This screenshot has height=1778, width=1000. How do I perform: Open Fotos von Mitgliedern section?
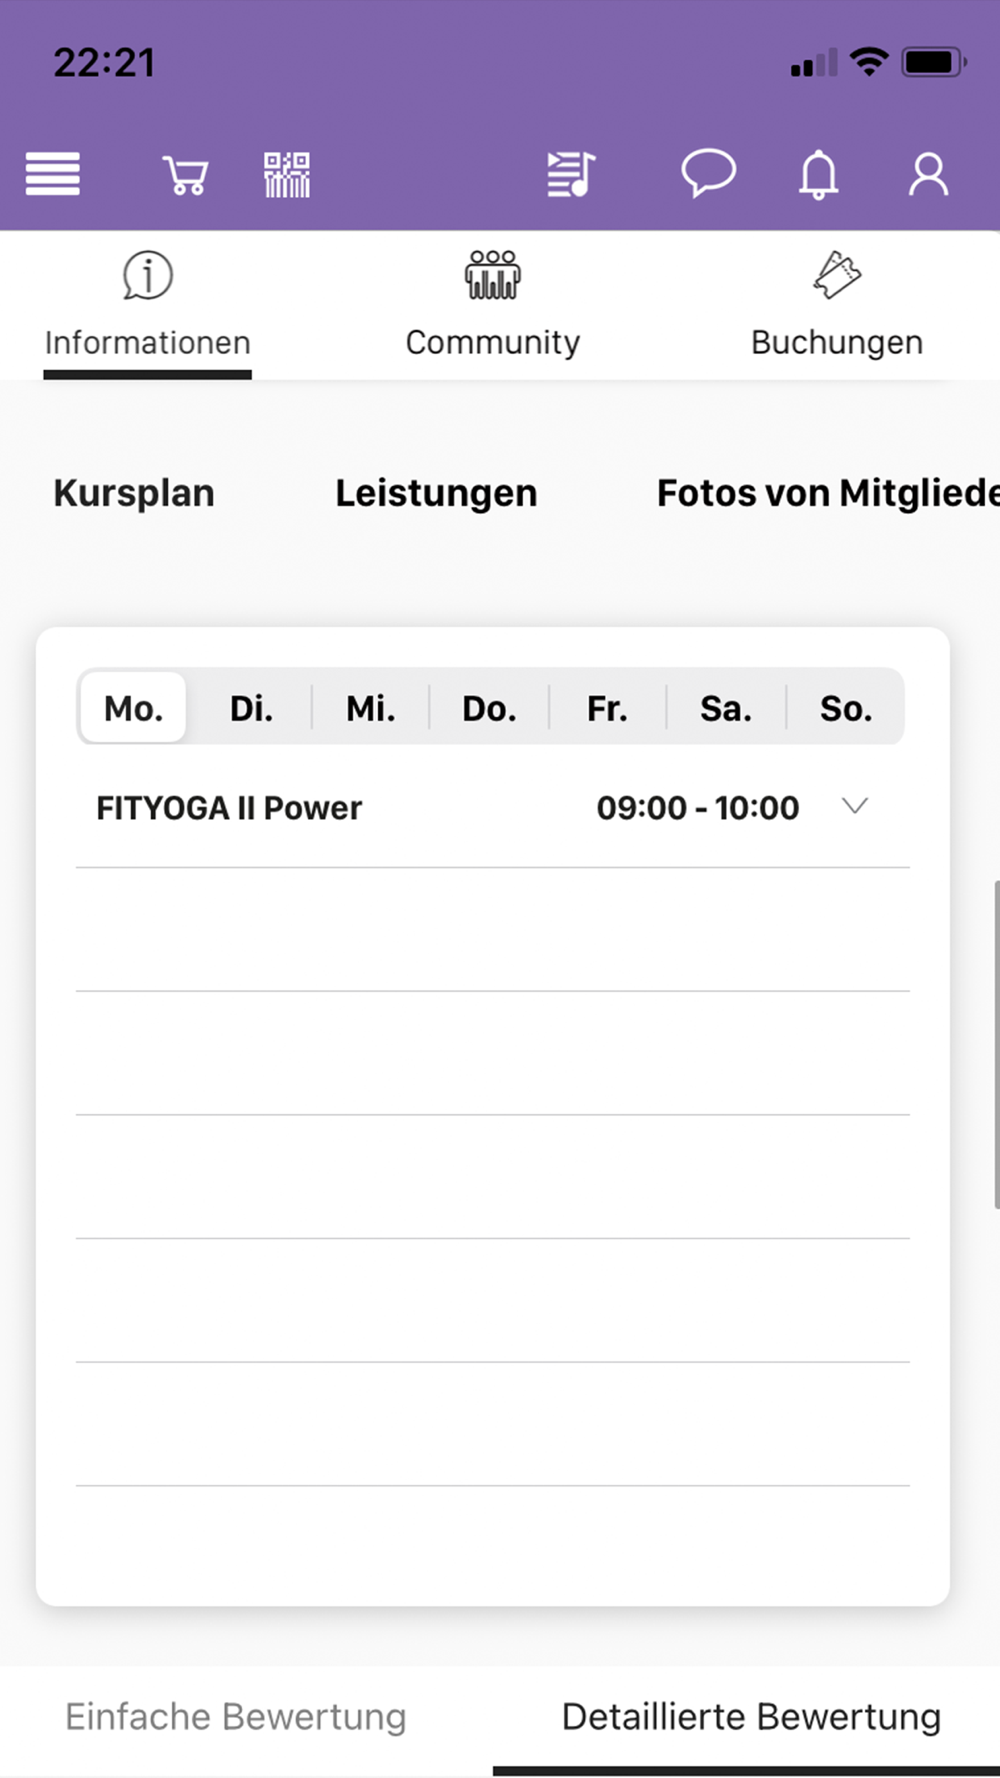click(x=827, y=493)
